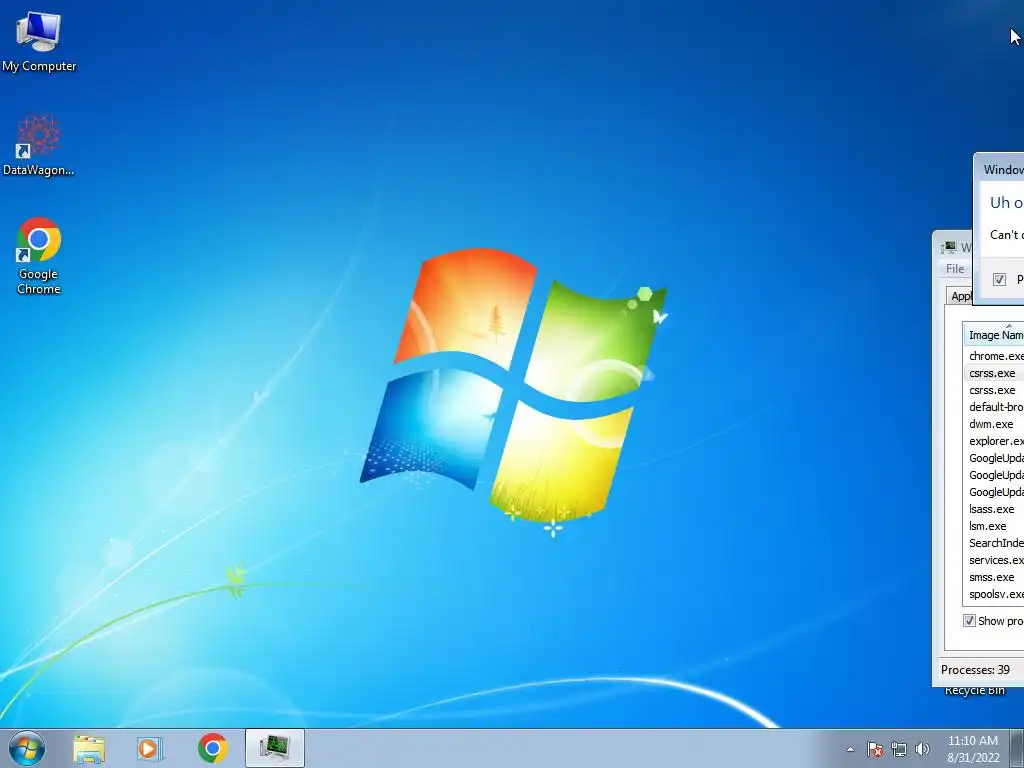
Task: Click the Show Desktop strip beside the clock
Action: [x=1017, y=748]
